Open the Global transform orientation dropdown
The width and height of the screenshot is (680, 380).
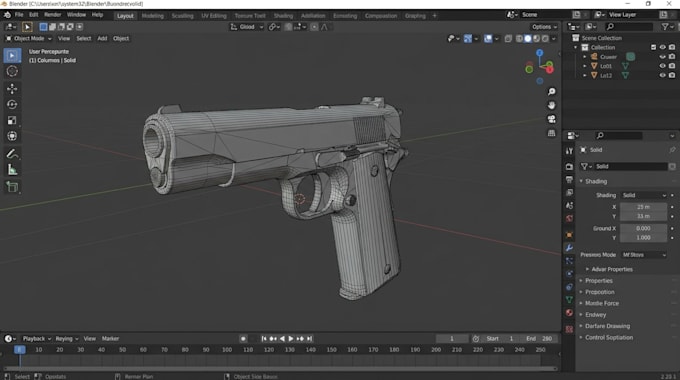coord(246,27)
